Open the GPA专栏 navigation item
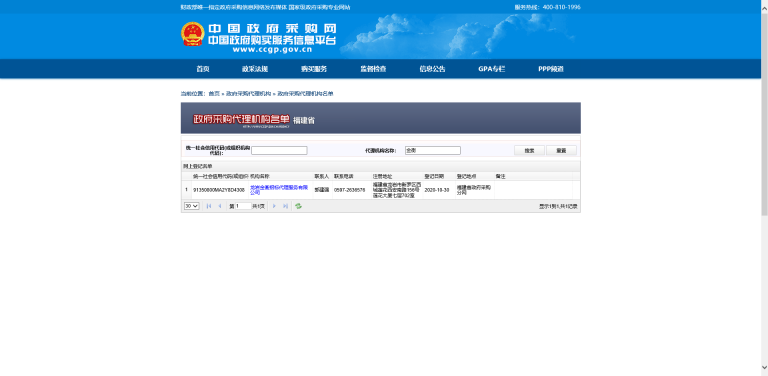Screen dimensions: 768x376 click(x=492, y=69)
